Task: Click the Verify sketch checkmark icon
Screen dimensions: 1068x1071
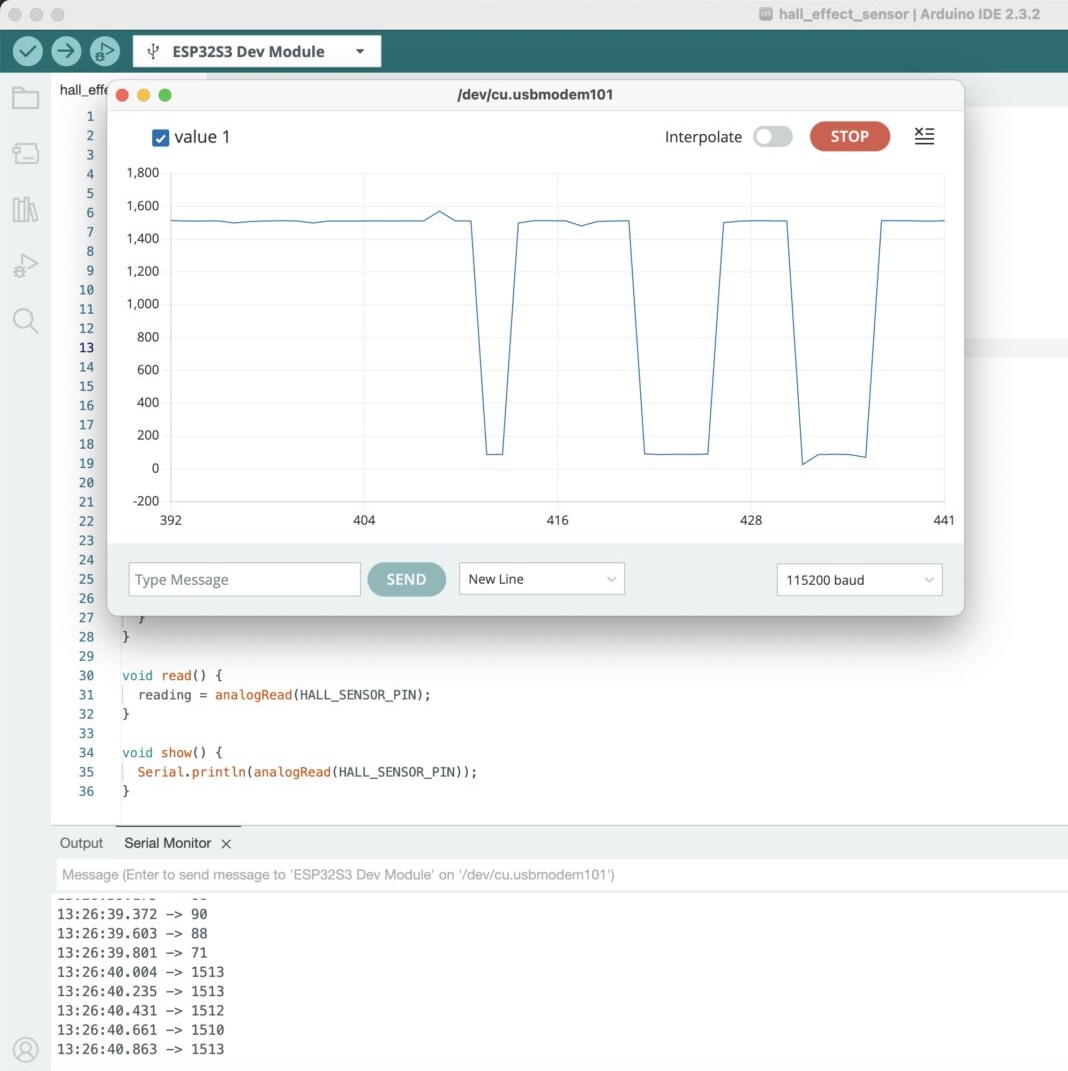Action: pyautogui.click(x=26, y=50)
